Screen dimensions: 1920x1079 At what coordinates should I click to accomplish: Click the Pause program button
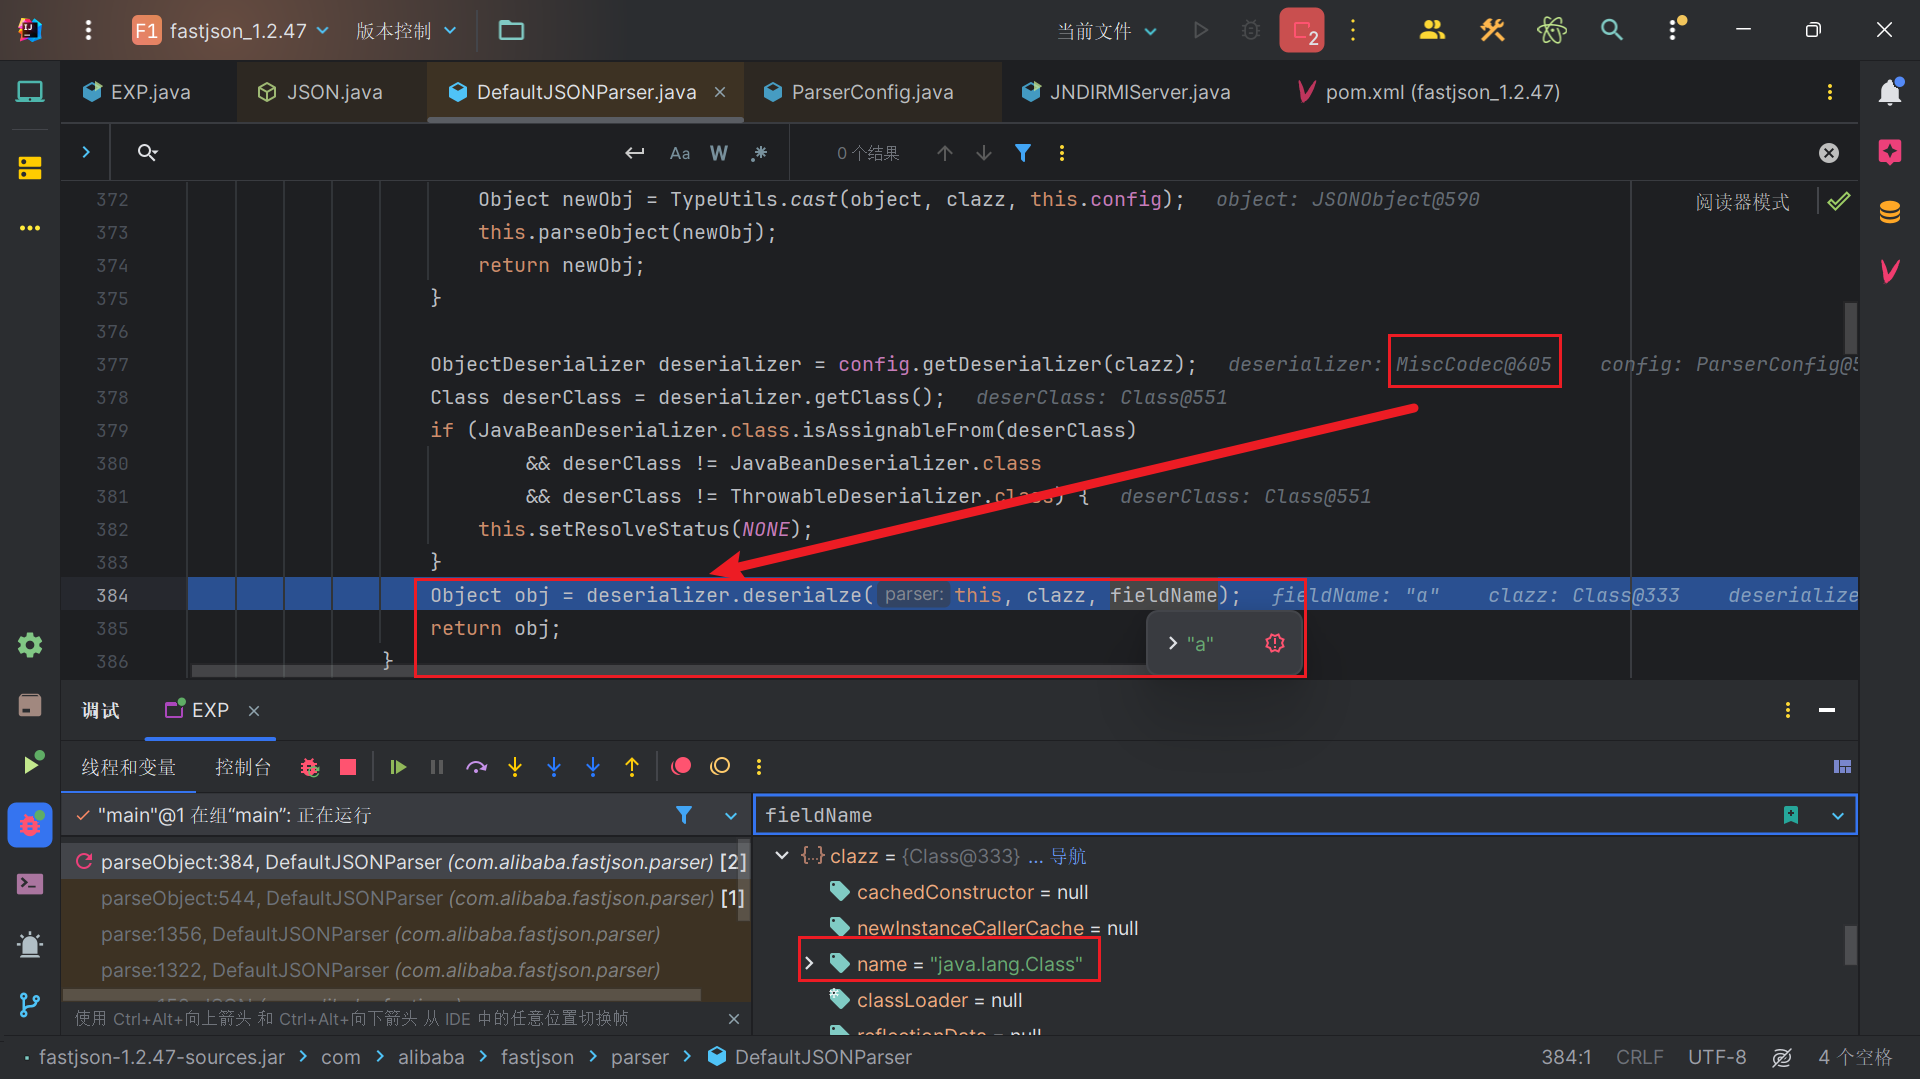(x=437, y=767)
